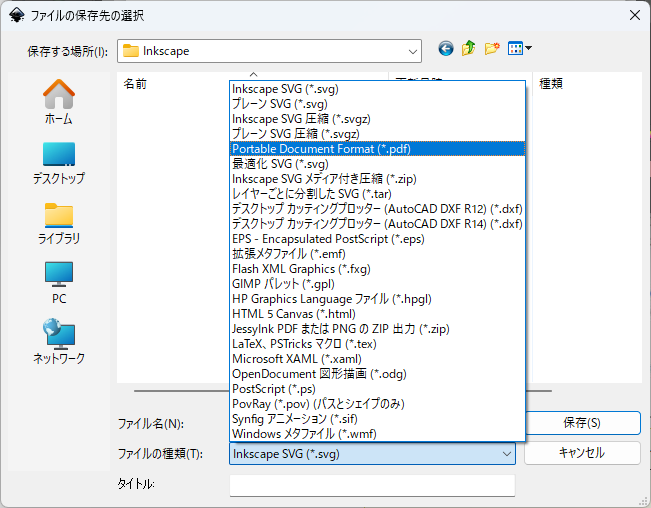Select Microsoft XAML (*.xaml)
Image resolution: width=651 pixels, height=508 pixels.
377,359
